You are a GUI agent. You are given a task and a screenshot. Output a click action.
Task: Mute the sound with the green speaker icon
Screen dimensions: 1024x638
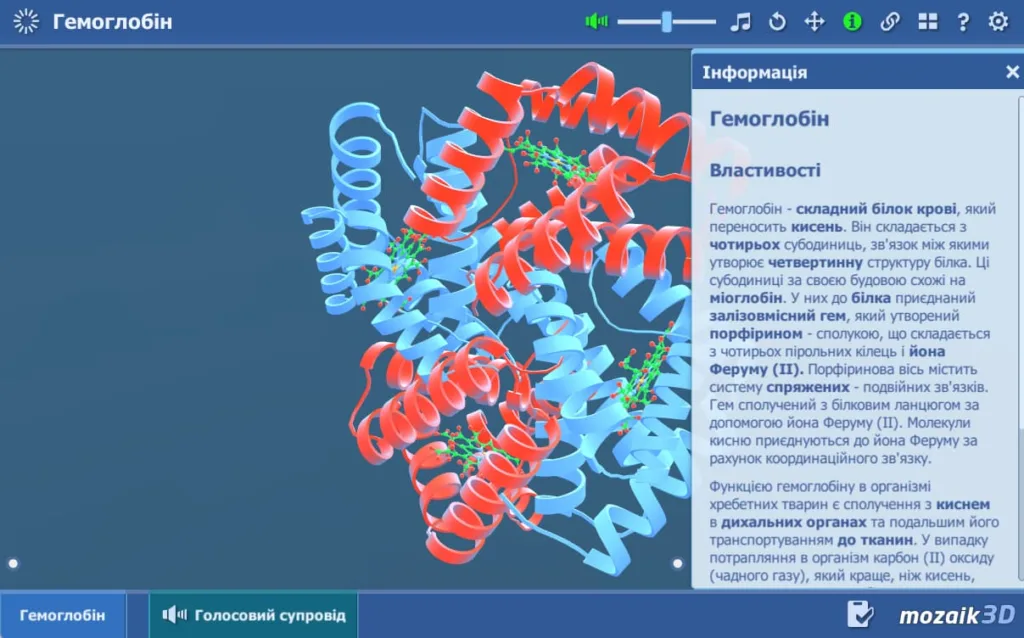pyautogui.click(x=597, y=21)
